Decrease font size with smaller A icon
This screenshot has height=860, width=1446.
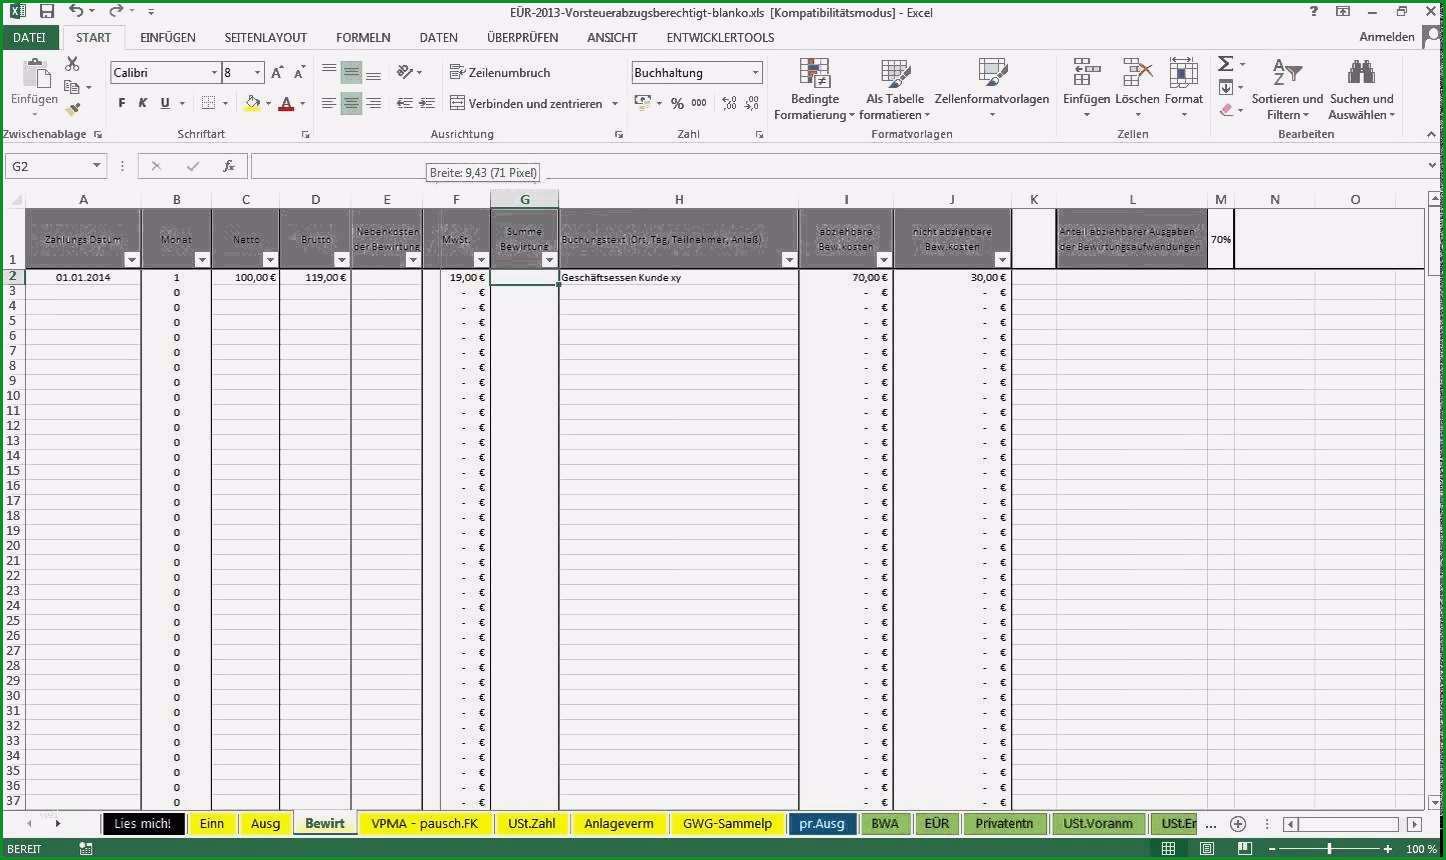coord(299,73)
